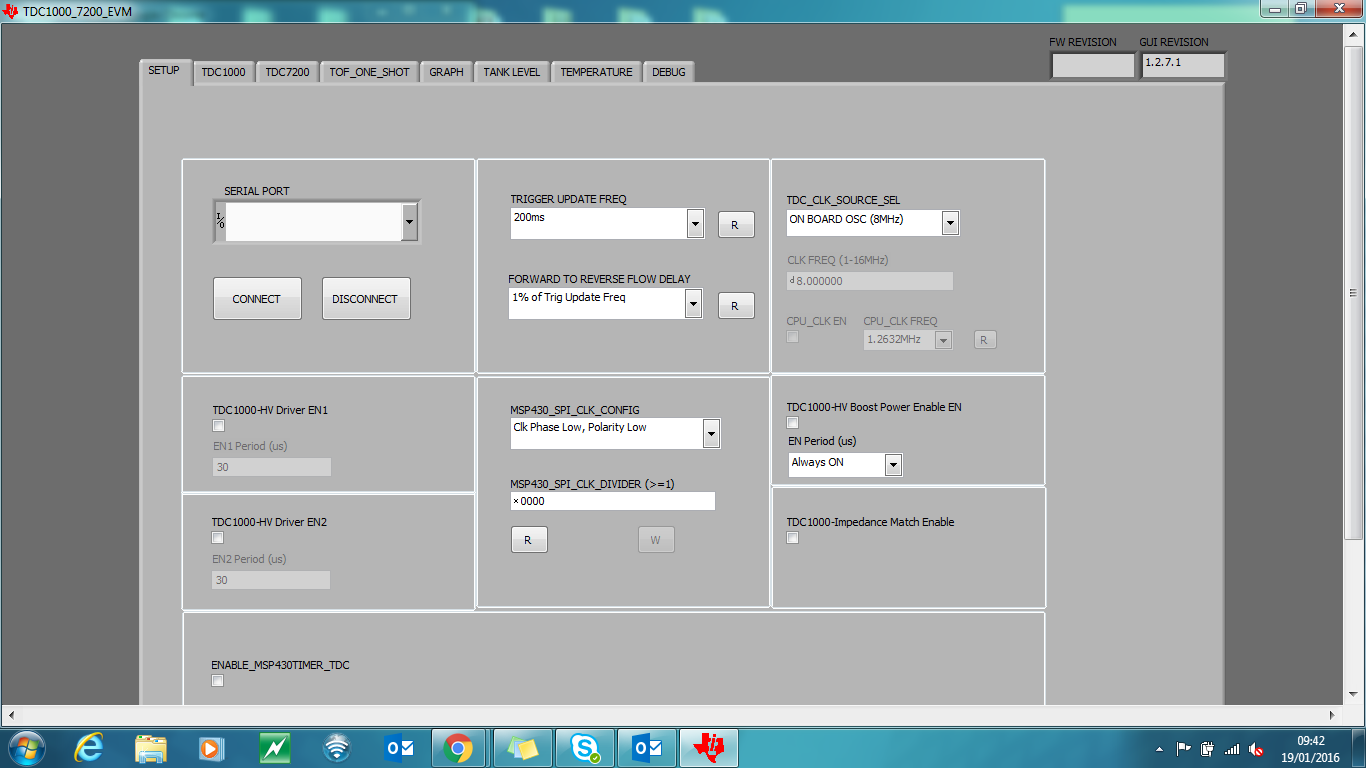The height and width of the screenshot is (768, 1368).
Task: Click MSP430_SPI_CLK_DIVIDER input field
Action: pos(613,501)
